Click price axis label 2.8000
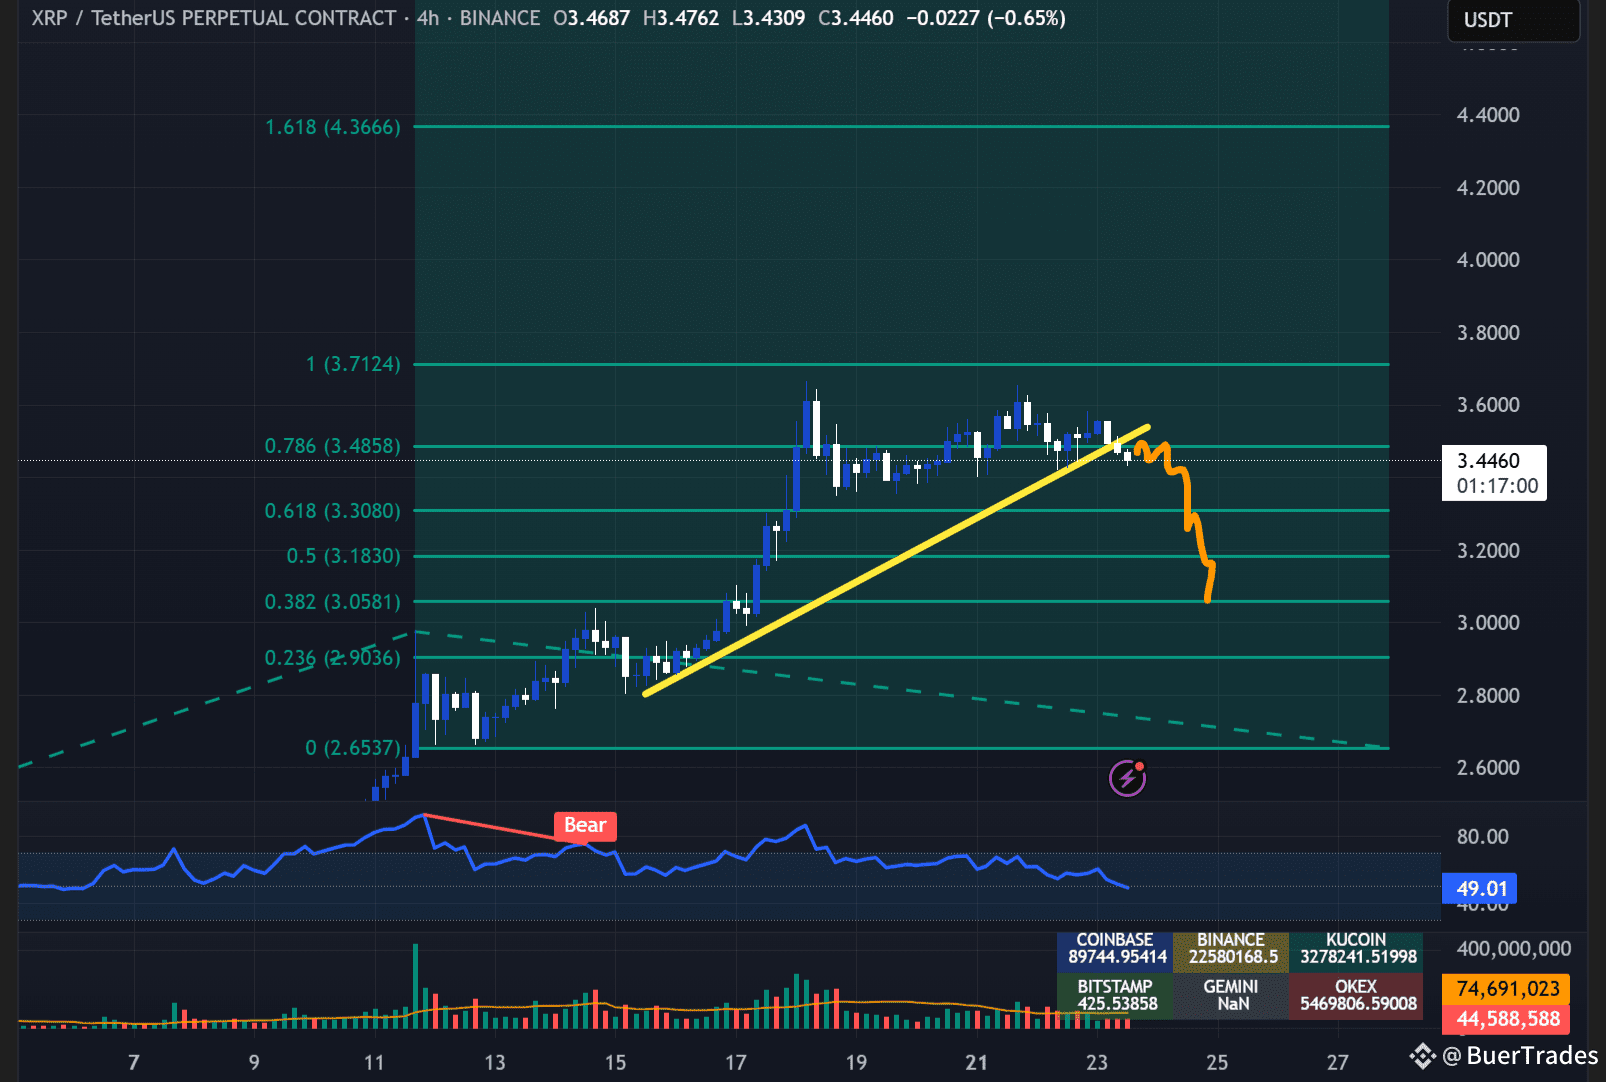Screen dimensions: 1606x1082 click(x=1488, y=696)
